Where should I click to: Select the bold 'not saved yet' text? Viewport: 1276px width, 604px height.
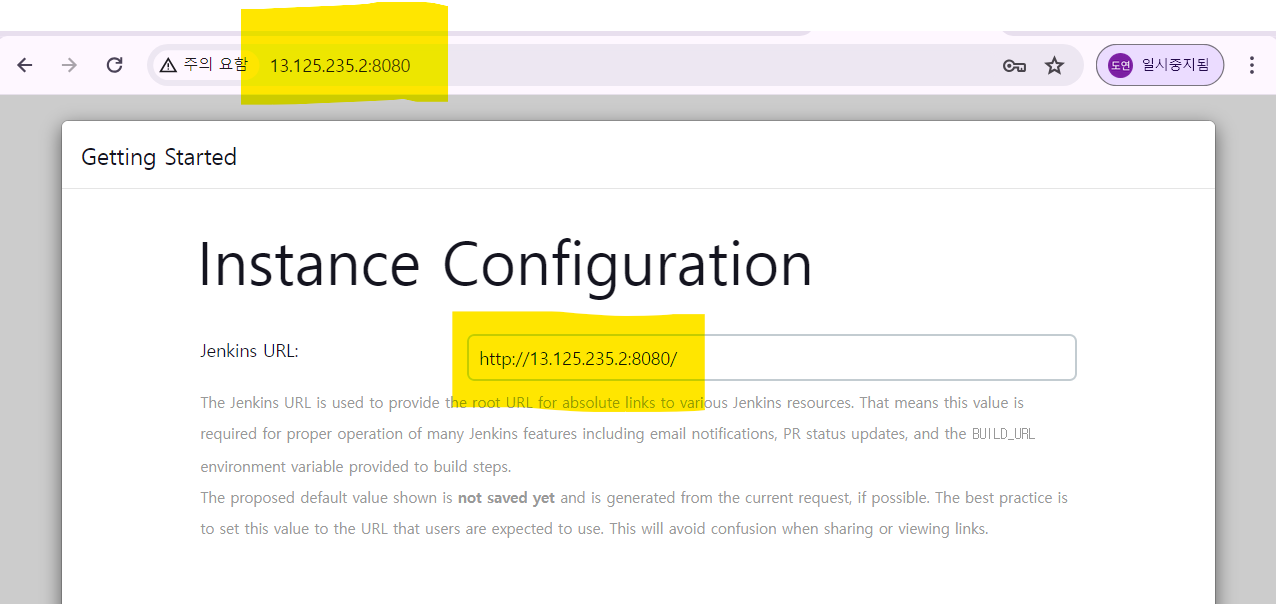pos(506,497)
